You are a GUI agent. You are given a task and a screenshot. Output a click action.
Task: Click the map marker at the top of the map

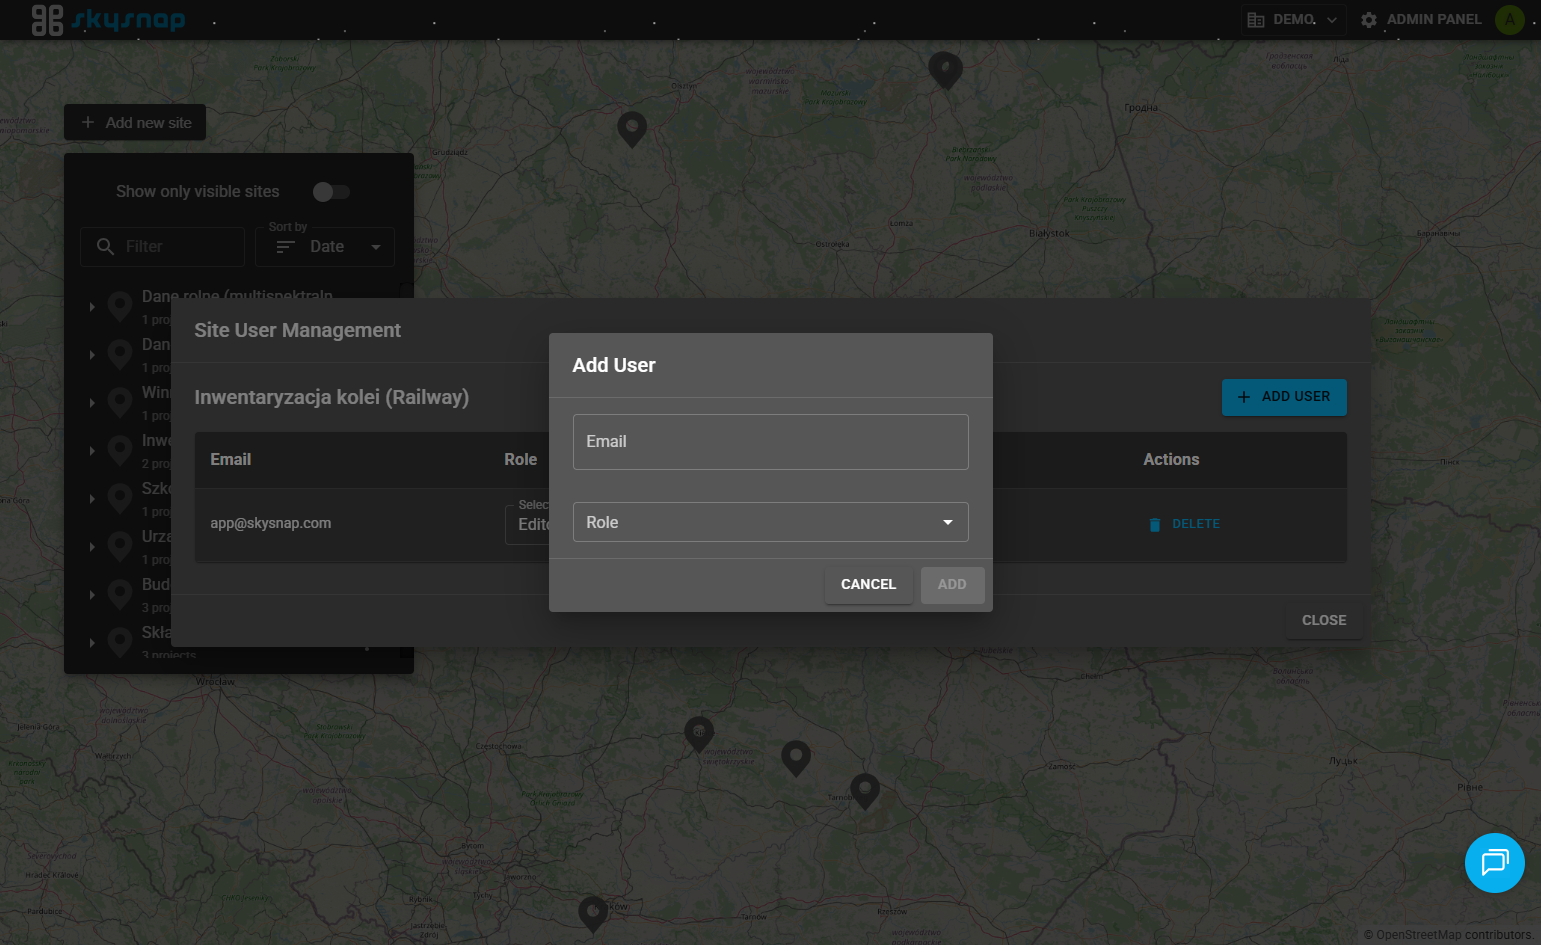click(945, 71)
